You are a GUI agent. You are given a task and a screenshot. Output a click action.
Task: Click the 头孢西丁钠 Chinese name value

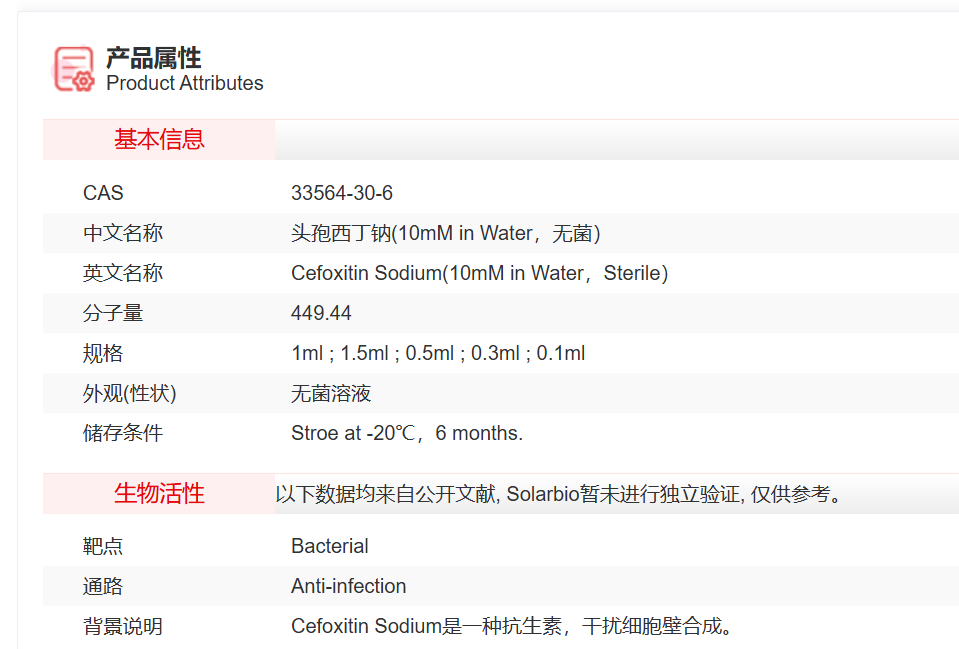(445, 233)
